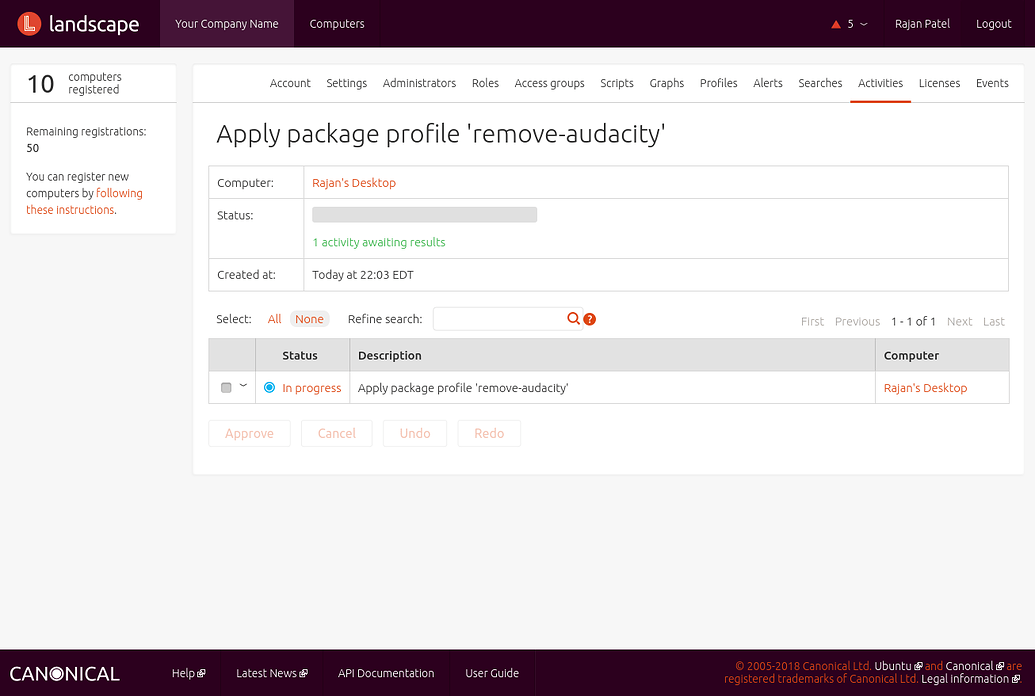This screenshot has width=1035, height=696.
Task: Select the activity row checkbox
Action: (225, 387)
